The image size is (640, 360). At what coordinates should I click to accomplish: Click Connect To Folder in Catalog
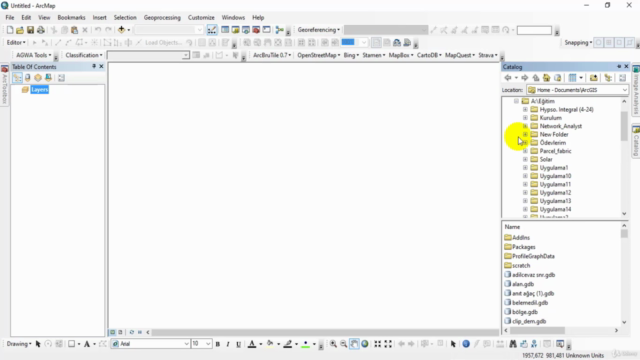[x=593, y=78]
